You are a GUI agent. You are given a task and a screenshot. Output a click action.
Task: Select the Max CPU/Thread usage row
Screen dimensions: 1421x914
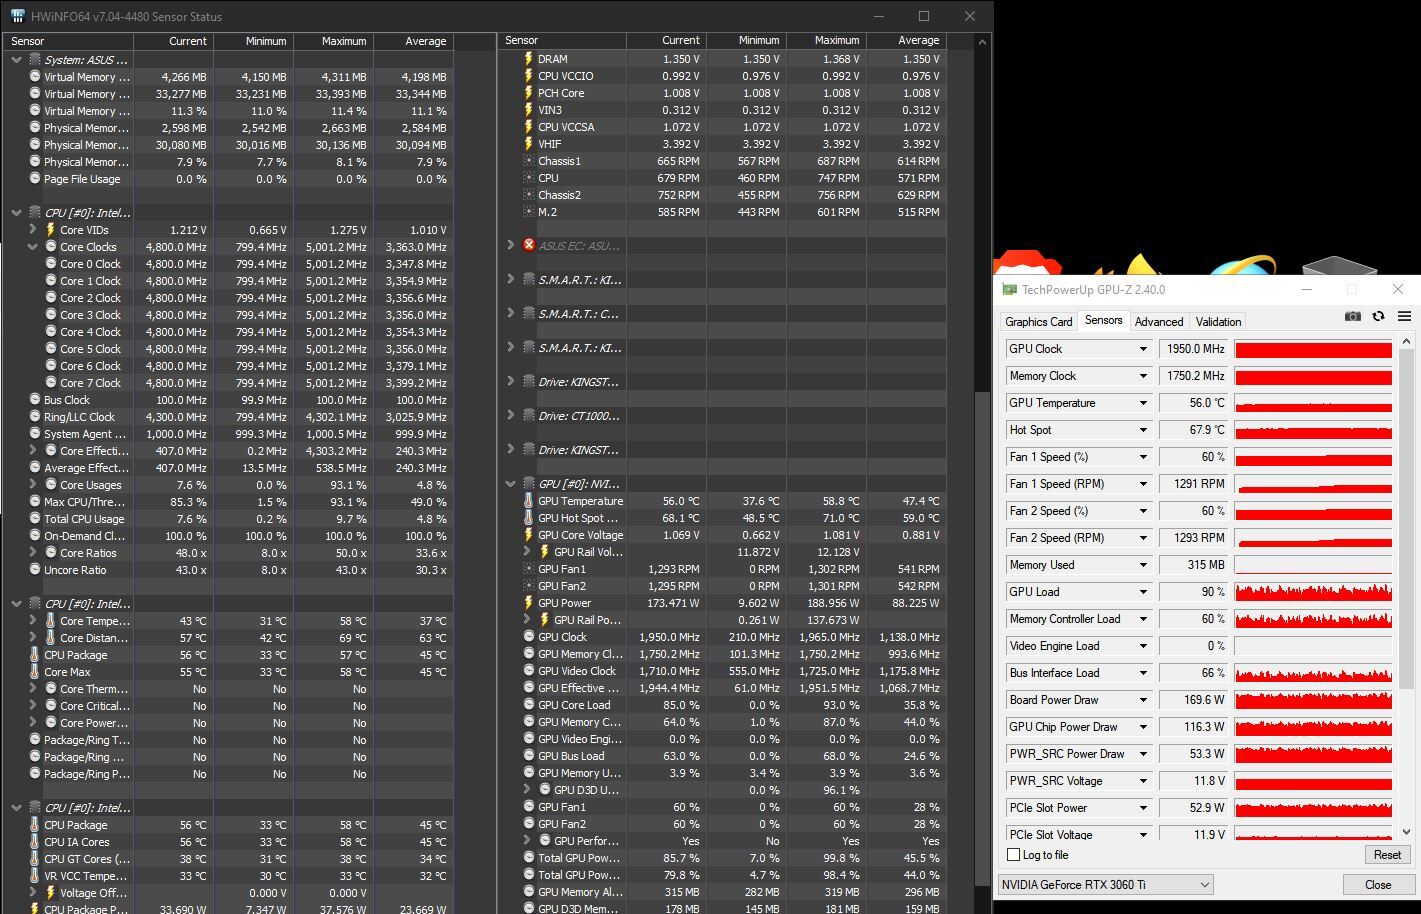point(228,502)
